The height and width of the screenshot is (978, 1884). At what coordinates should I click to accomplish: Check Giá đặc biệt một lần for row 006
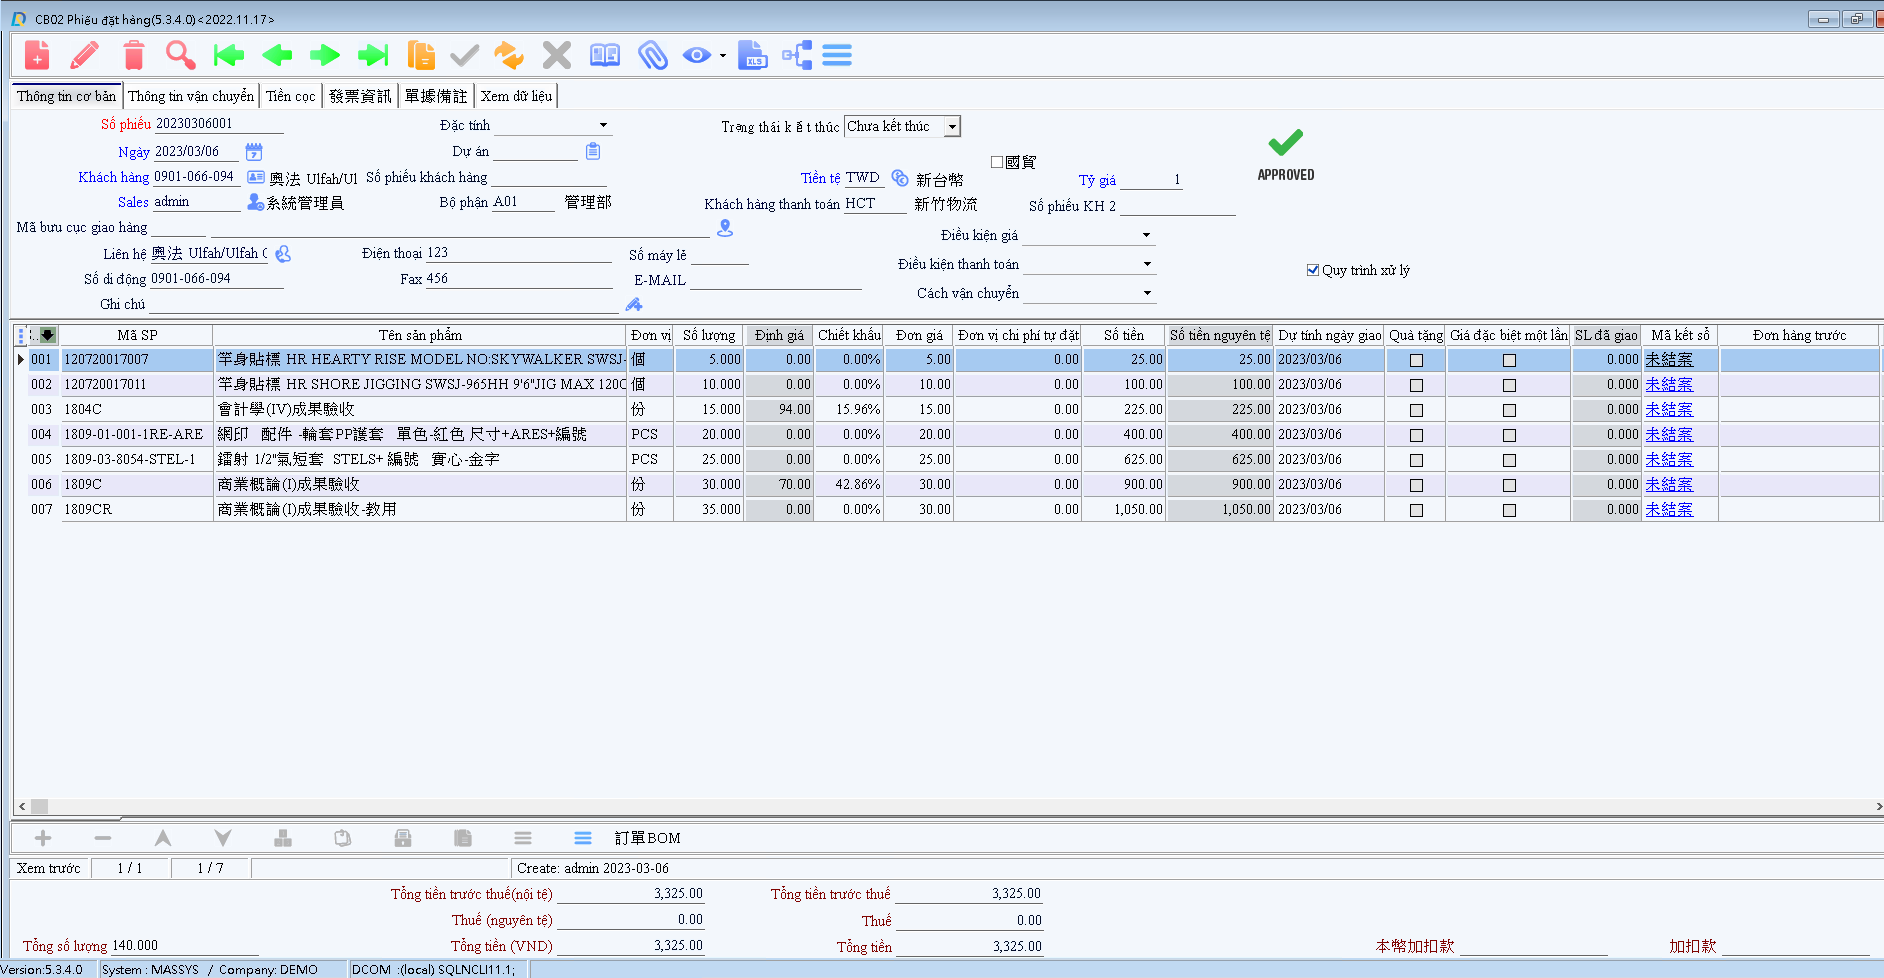[1509, 485]
